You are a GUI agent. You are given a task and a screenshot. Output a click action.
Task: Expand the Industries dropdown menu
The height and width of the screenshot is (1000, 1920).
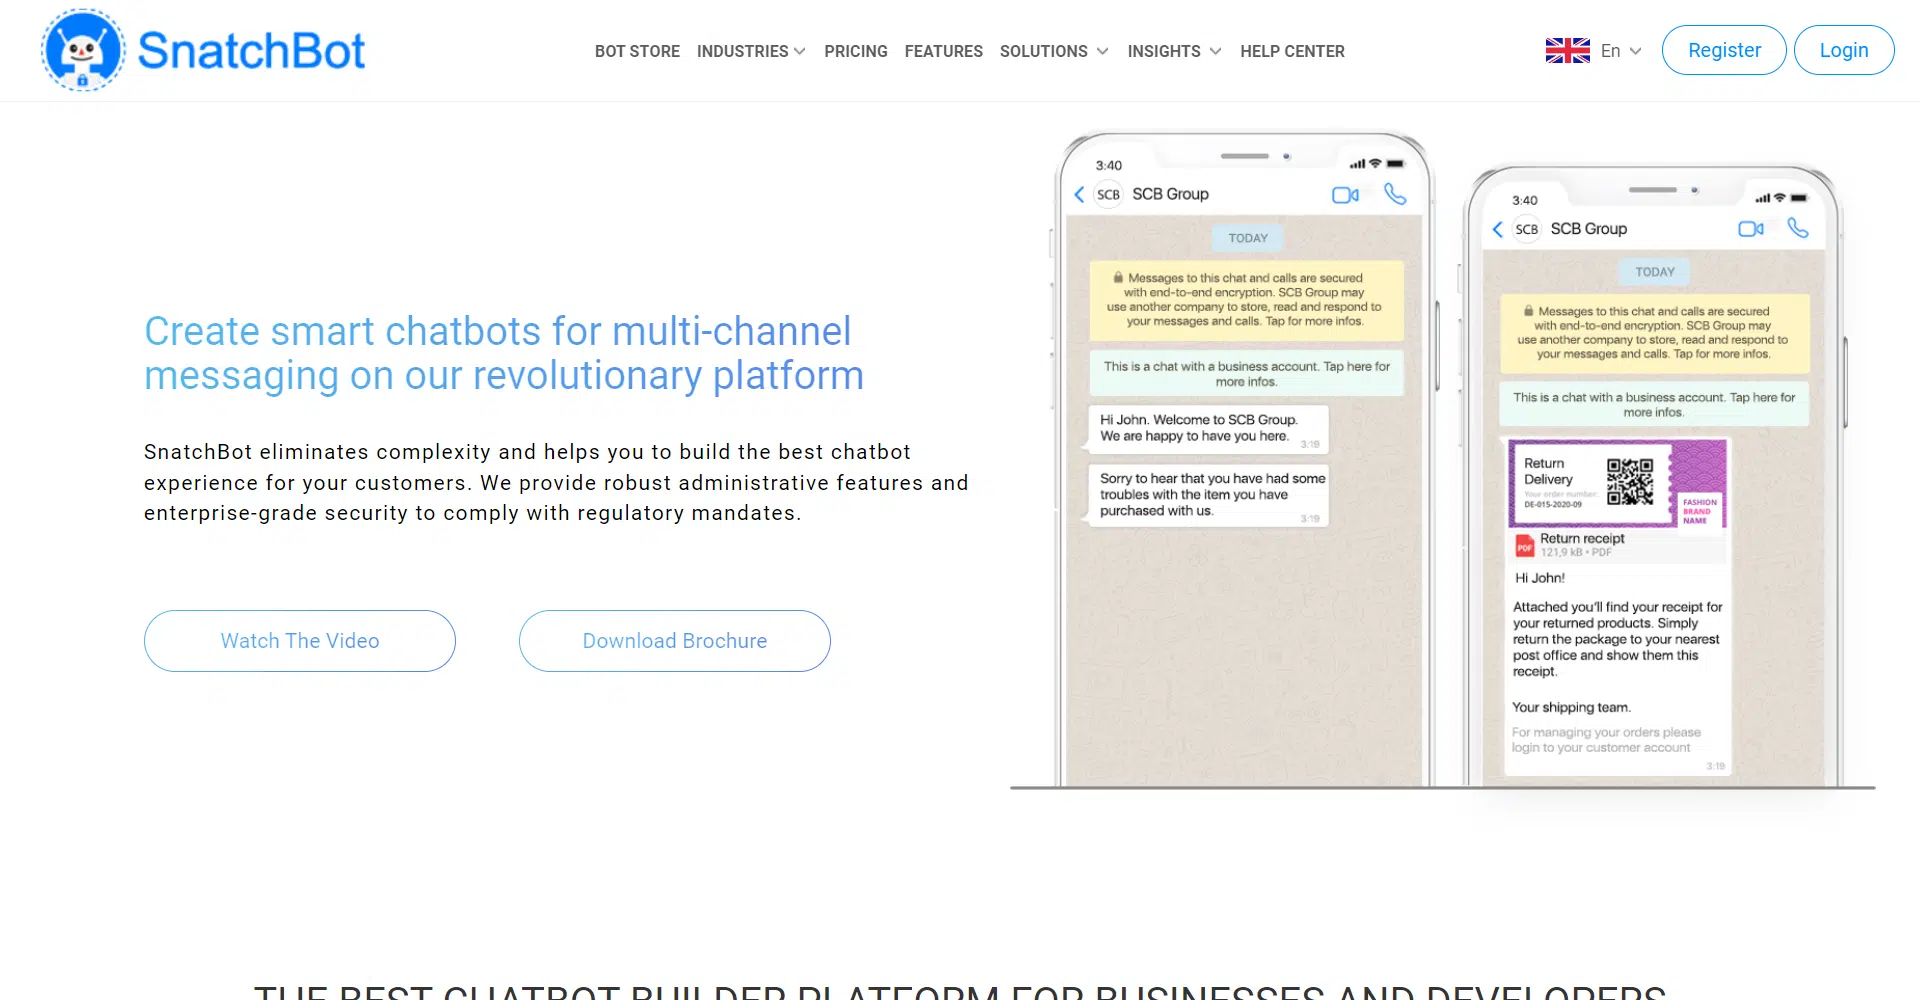pos(750,51)
